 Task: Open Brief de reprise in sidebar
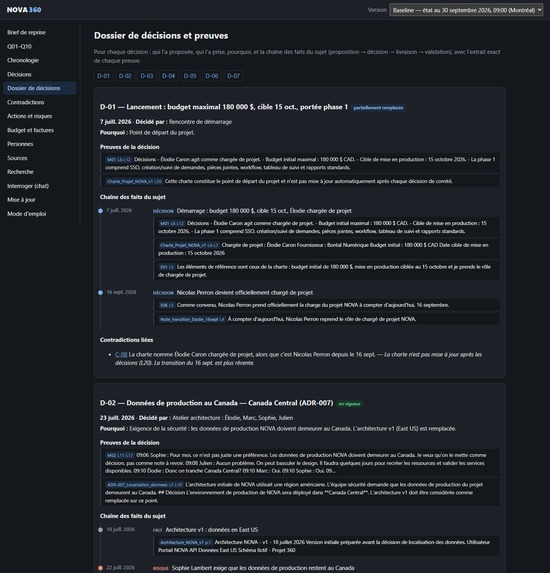pyautogui.click(x=40, y=33)
